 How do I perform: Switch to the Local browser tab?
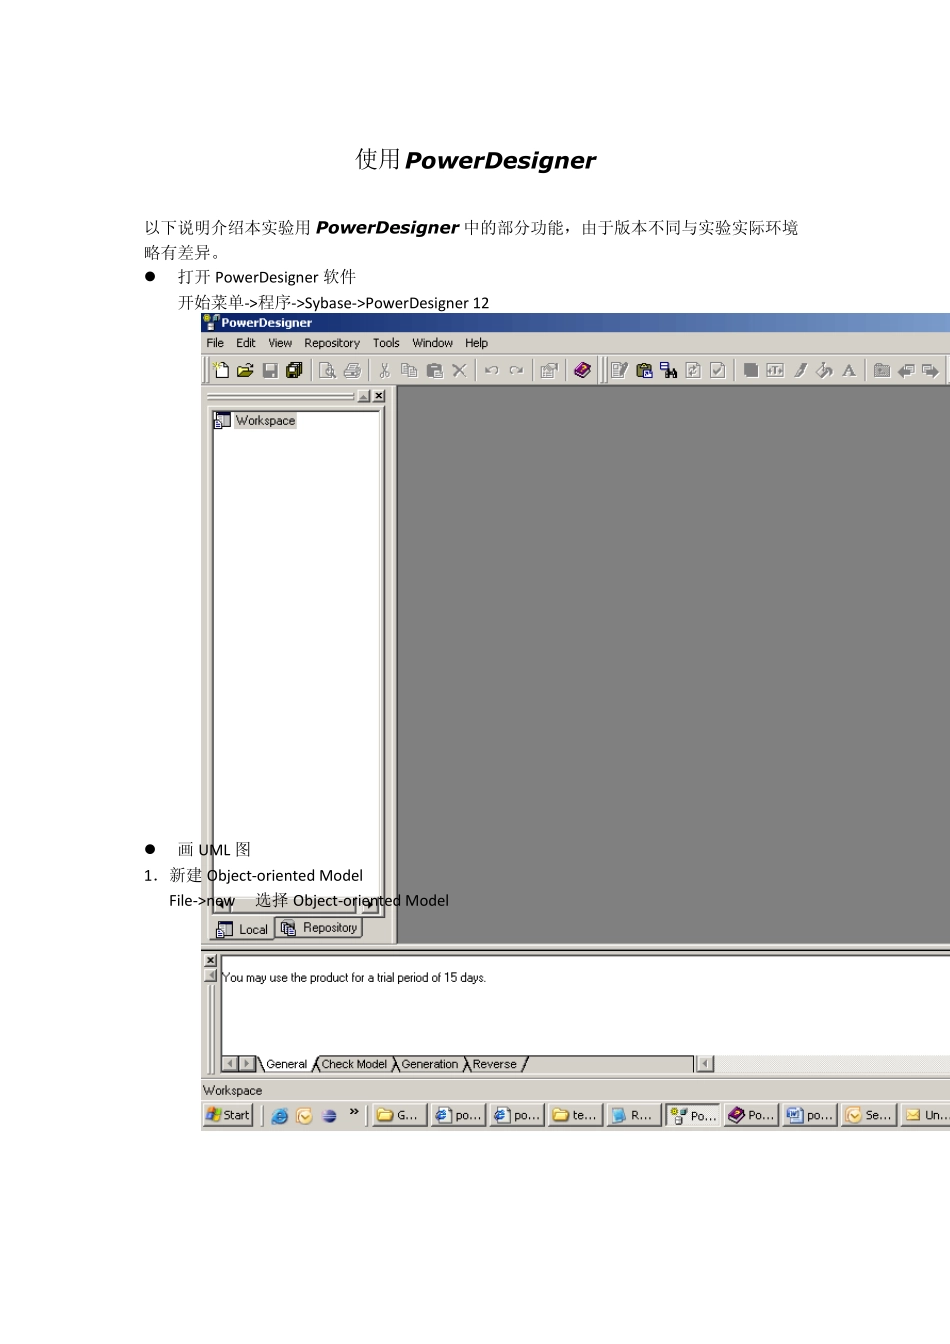[243, 929]
